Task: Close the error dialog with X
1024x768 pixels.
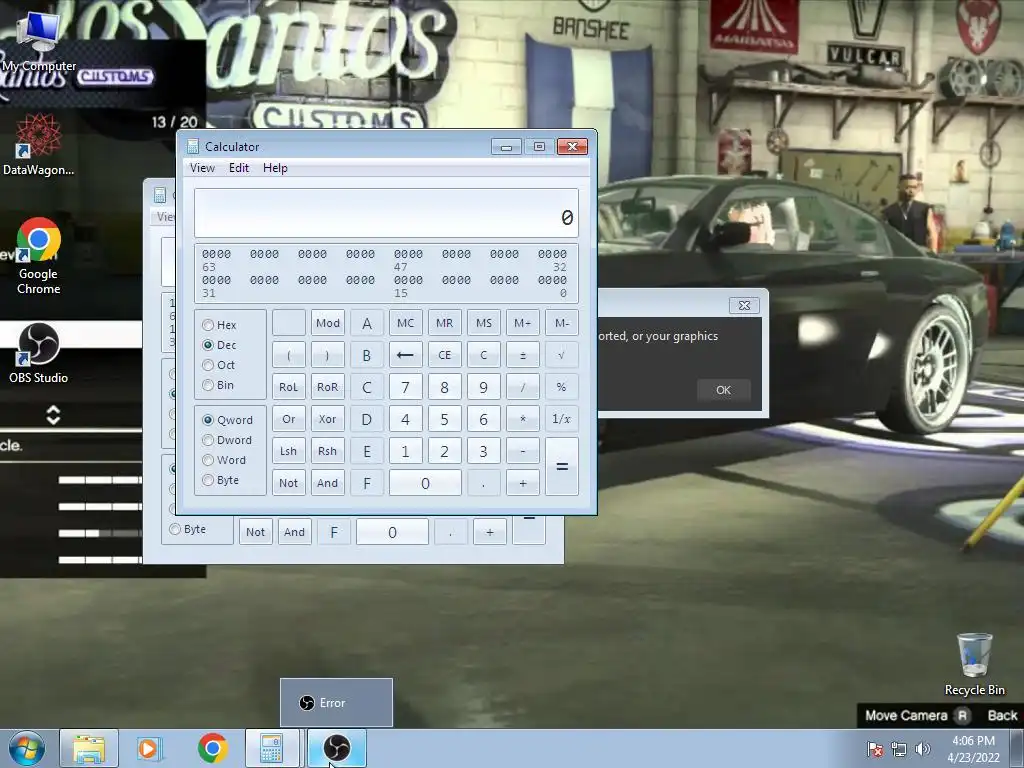Action: click(x=744, y=305)
